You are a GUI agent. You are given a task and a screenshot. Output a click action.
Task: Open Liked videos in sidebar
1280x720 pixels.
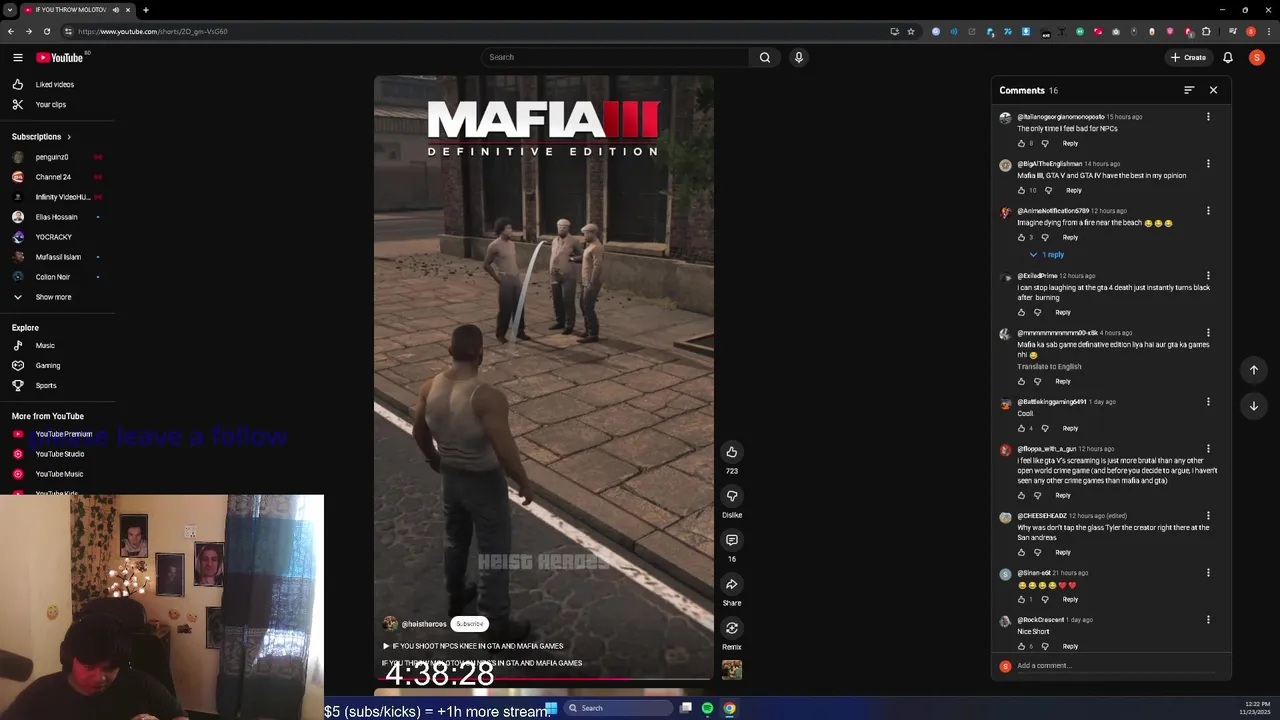click(55, 85)
